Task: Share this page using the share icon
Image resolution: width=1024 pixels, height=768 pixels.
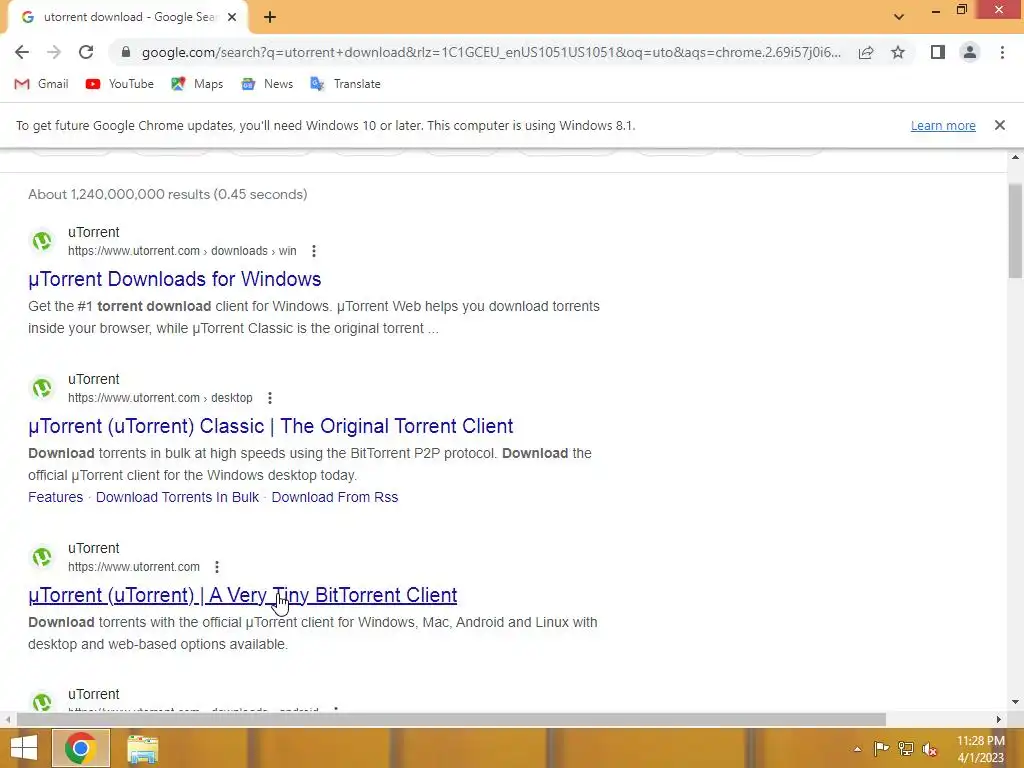Action: [x=866, y=52]
